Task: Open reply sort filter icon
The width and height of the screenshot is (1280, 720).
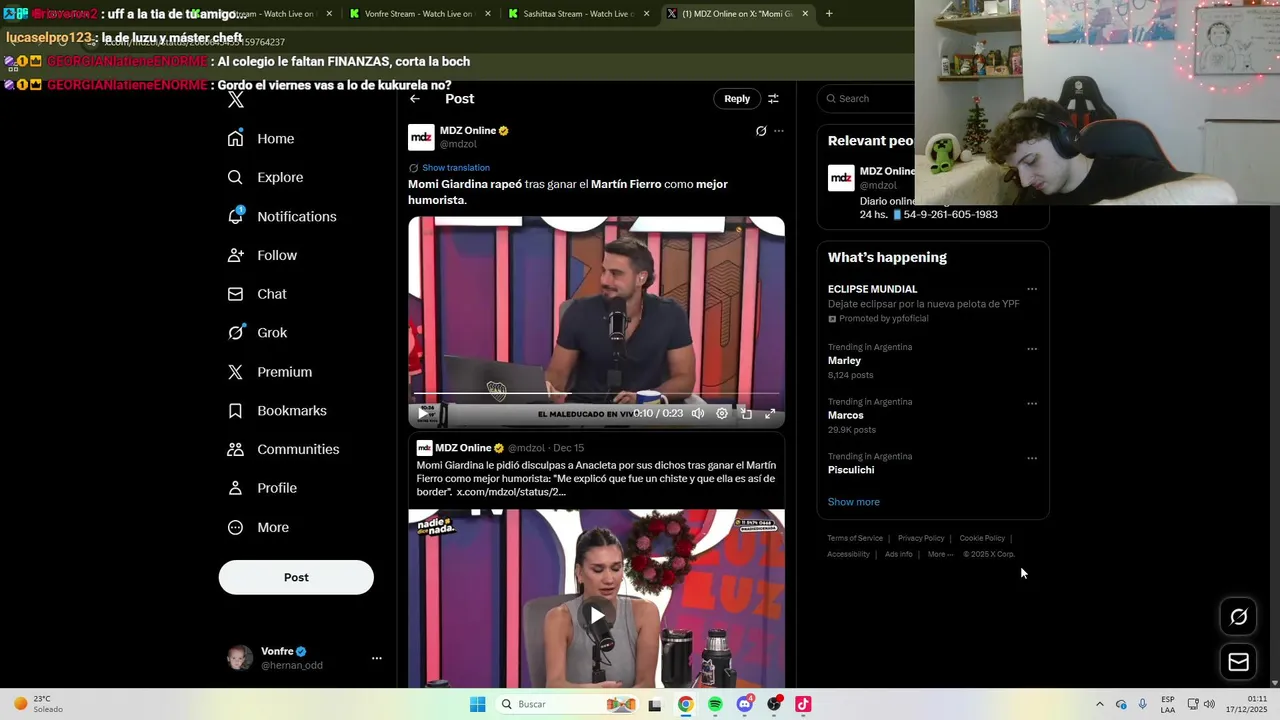Action: click(x=773, y=98)
